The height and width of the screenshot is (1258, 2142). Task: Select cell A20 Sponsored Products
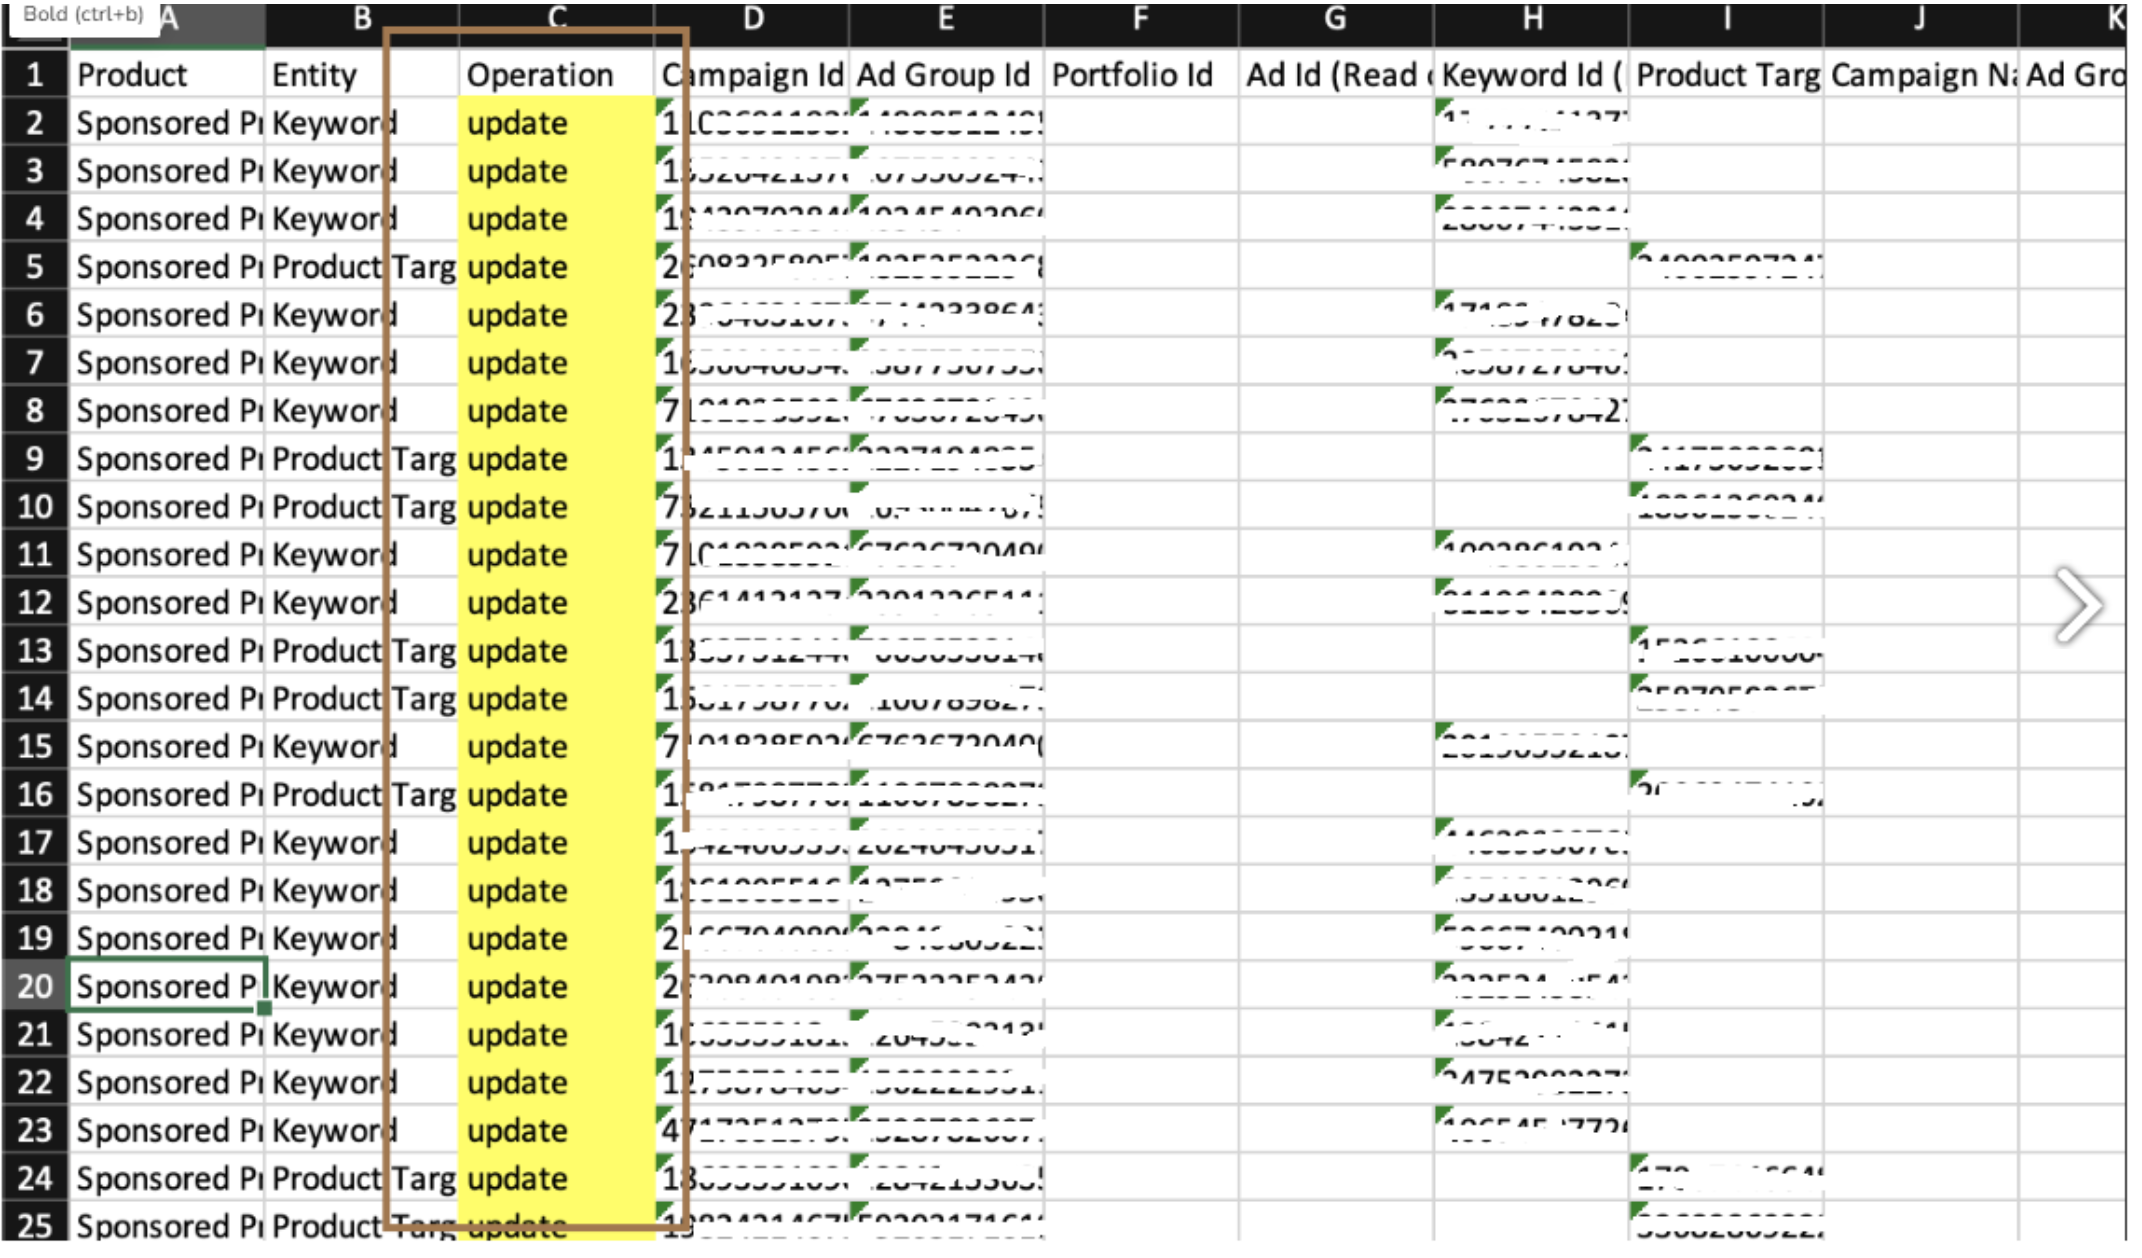click(165, 987)
